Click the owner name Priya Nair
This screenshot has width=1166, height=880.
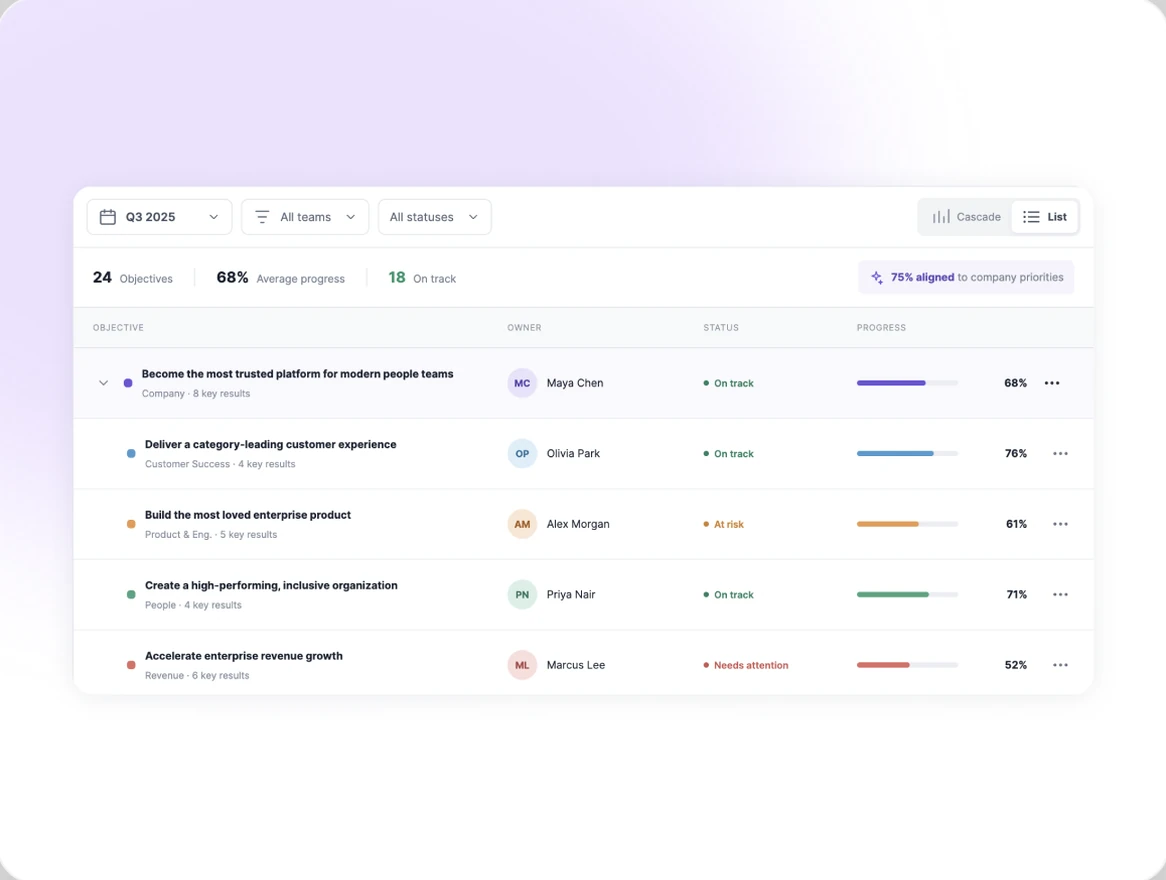click(x=571, y=594)
